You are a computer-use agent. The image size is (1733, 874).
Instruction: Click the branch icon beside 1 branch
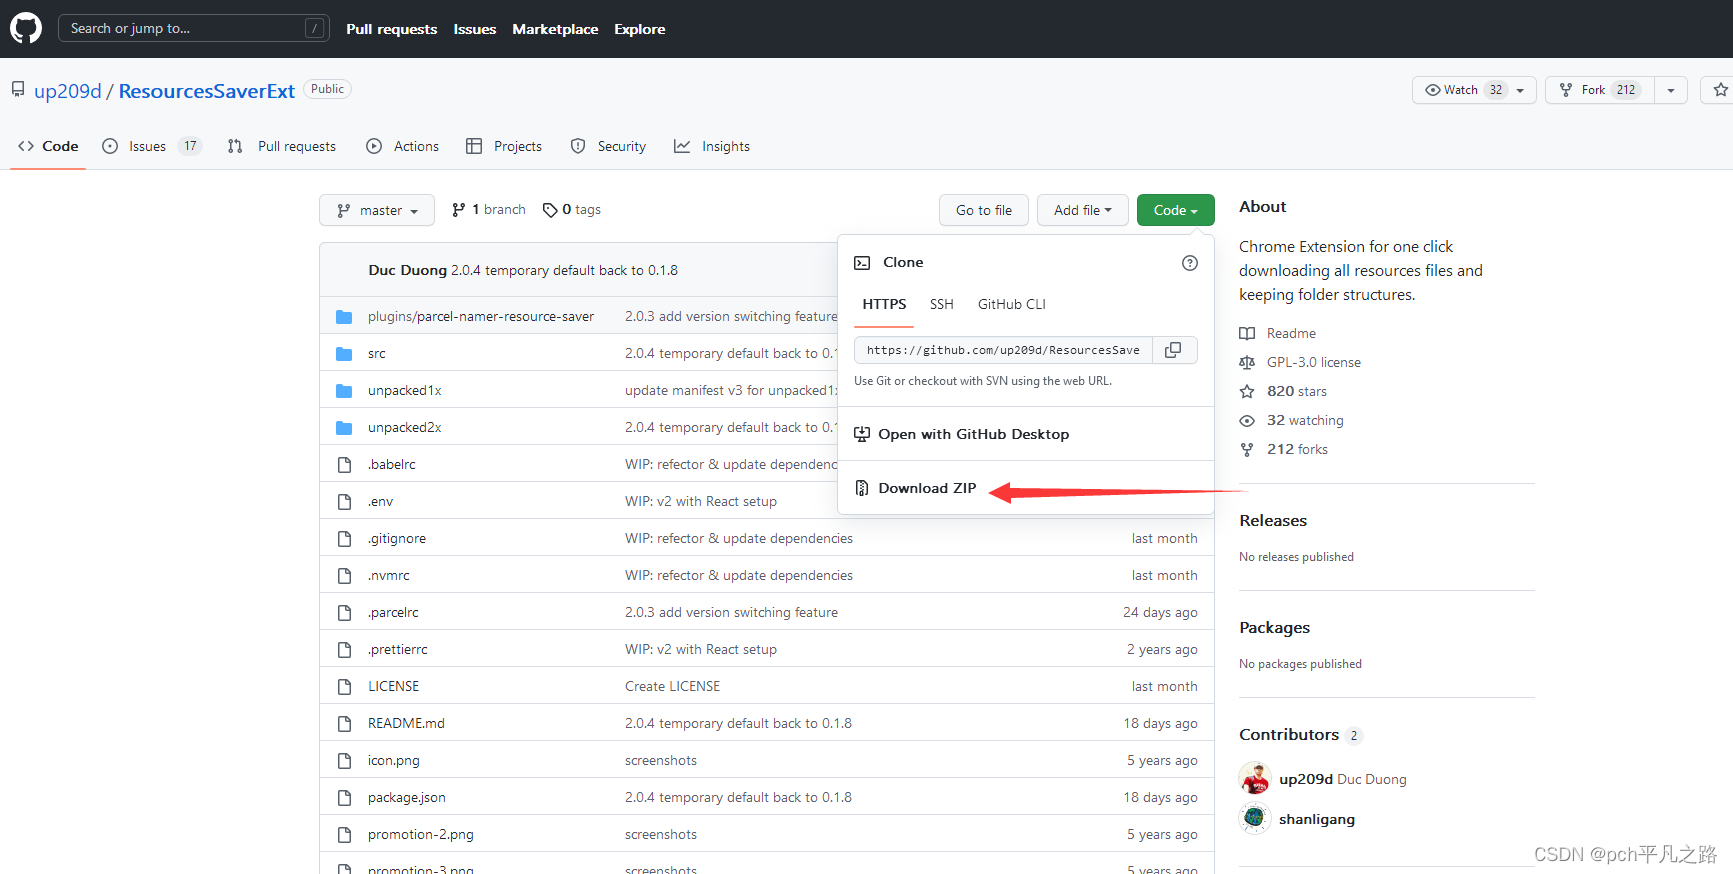point(458,210)
